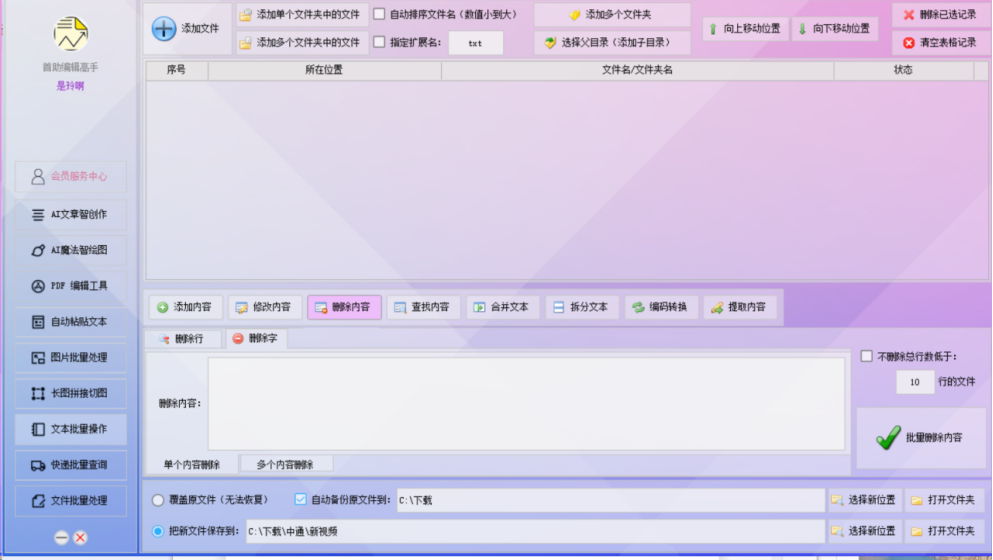This screenshot has height=560, width=993.
Task: Click 删除已选记录 red X button
Action: point(940,15)
